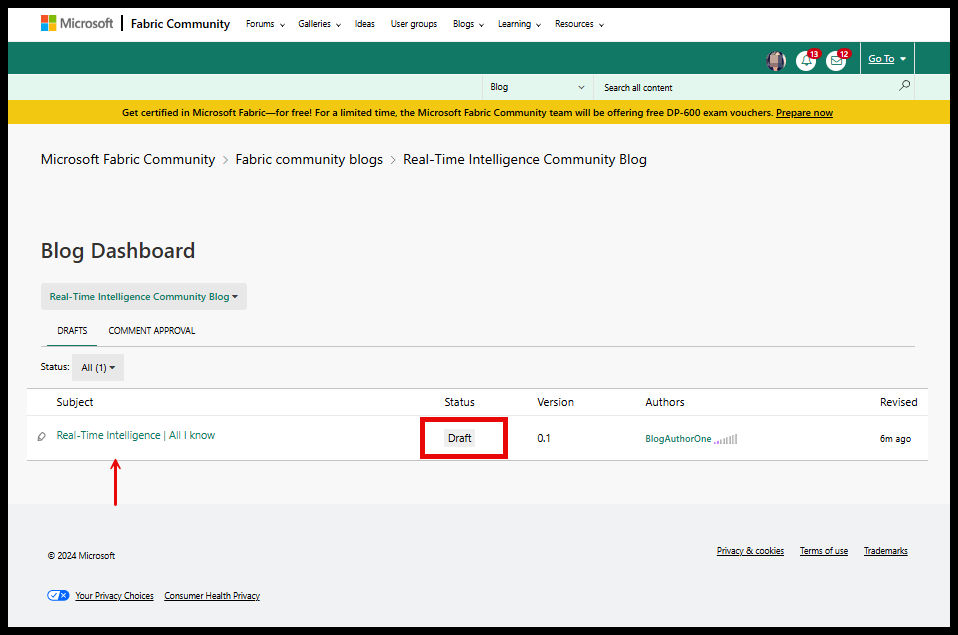This screenshot has height=635, width=958.
Task: Open messages envelope with 12 badge
Action: click(836, 61)
